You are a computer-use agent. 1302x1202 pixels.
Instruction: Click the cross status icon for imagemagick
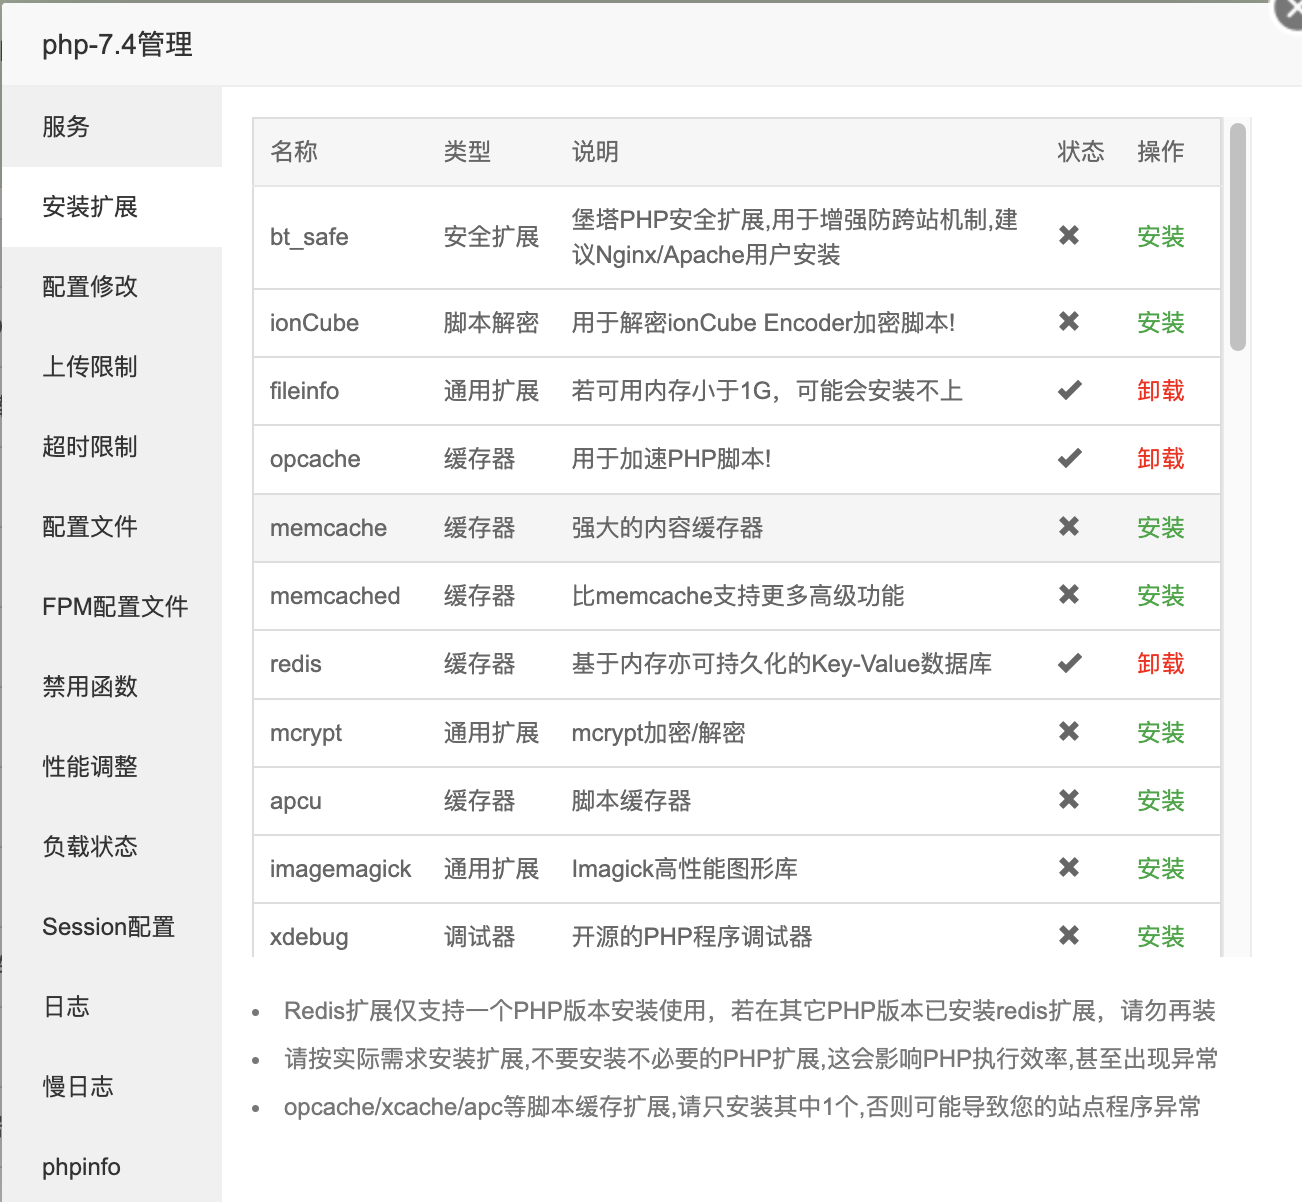1068,869
